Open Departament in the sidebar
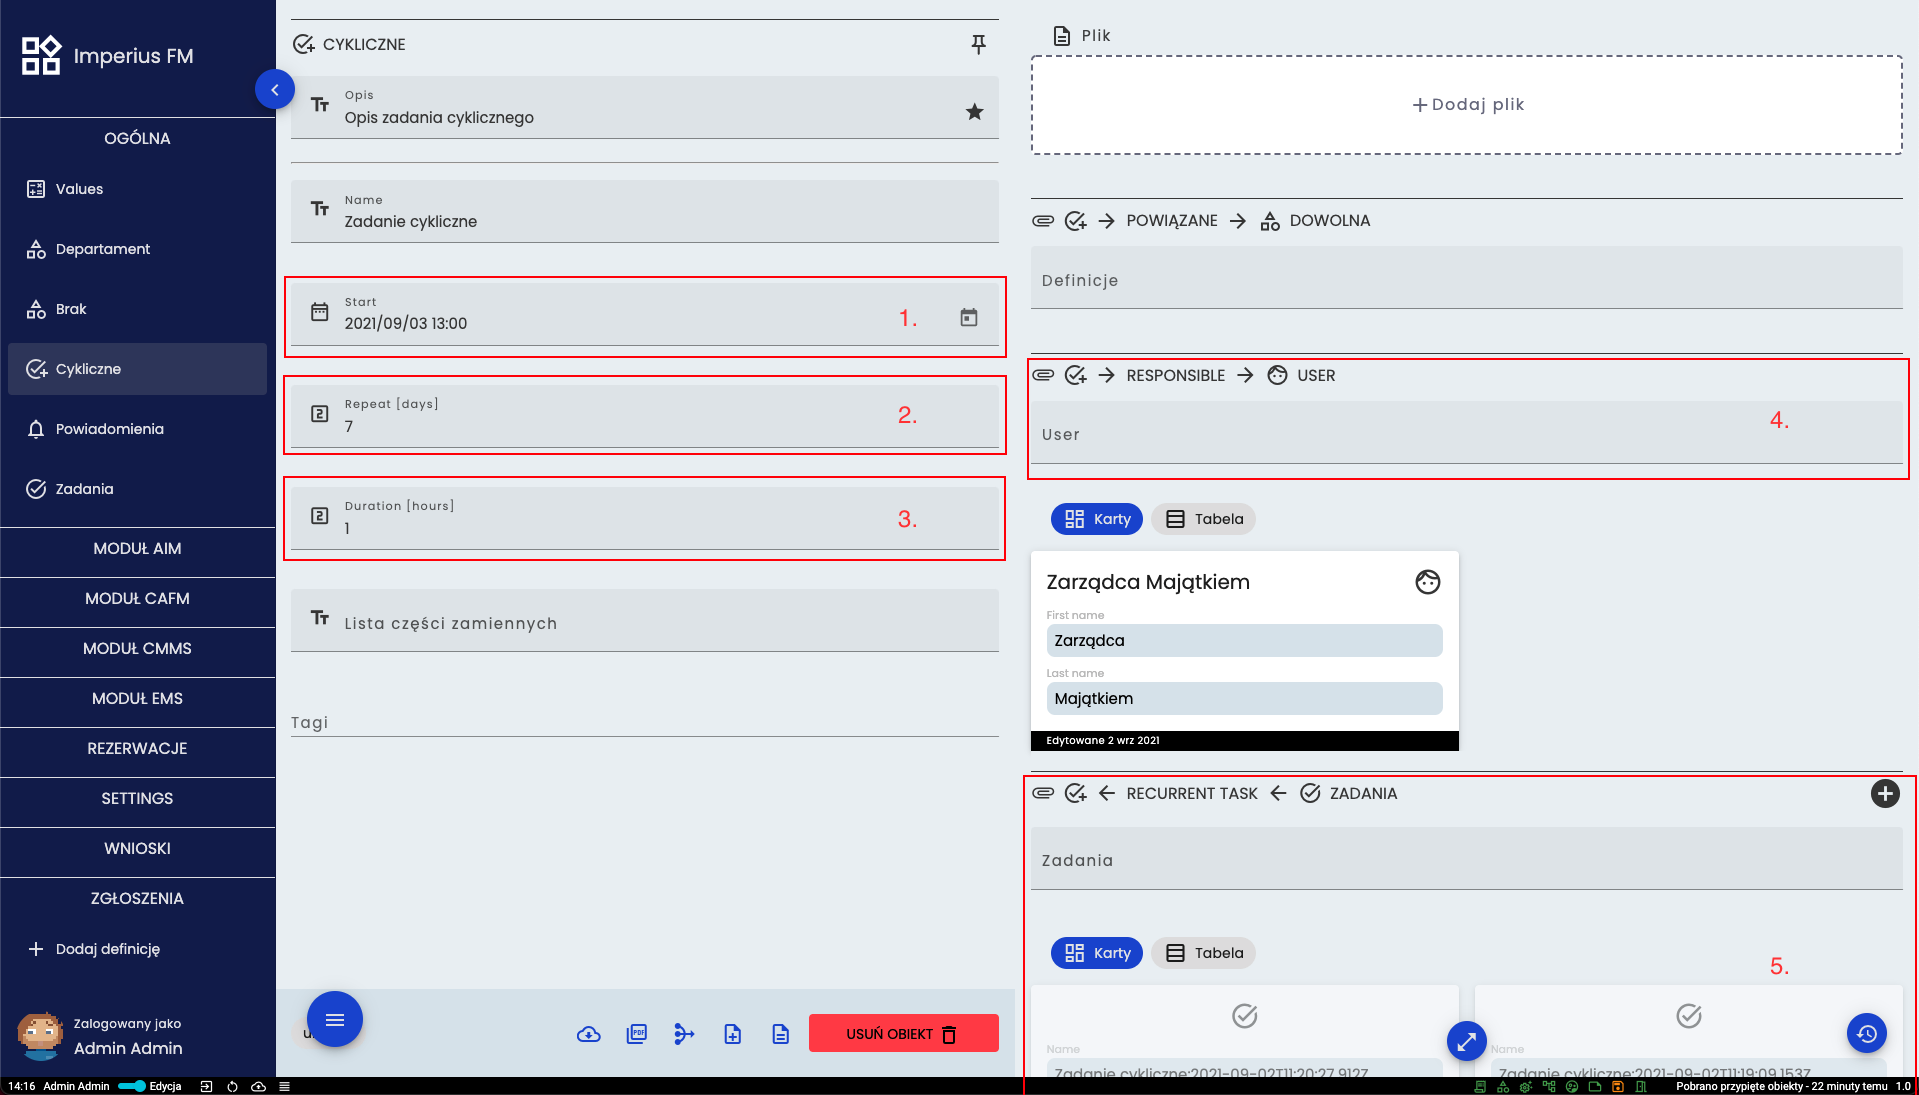This screenshot has width=1919, height=1095. (x=137, y=249)
